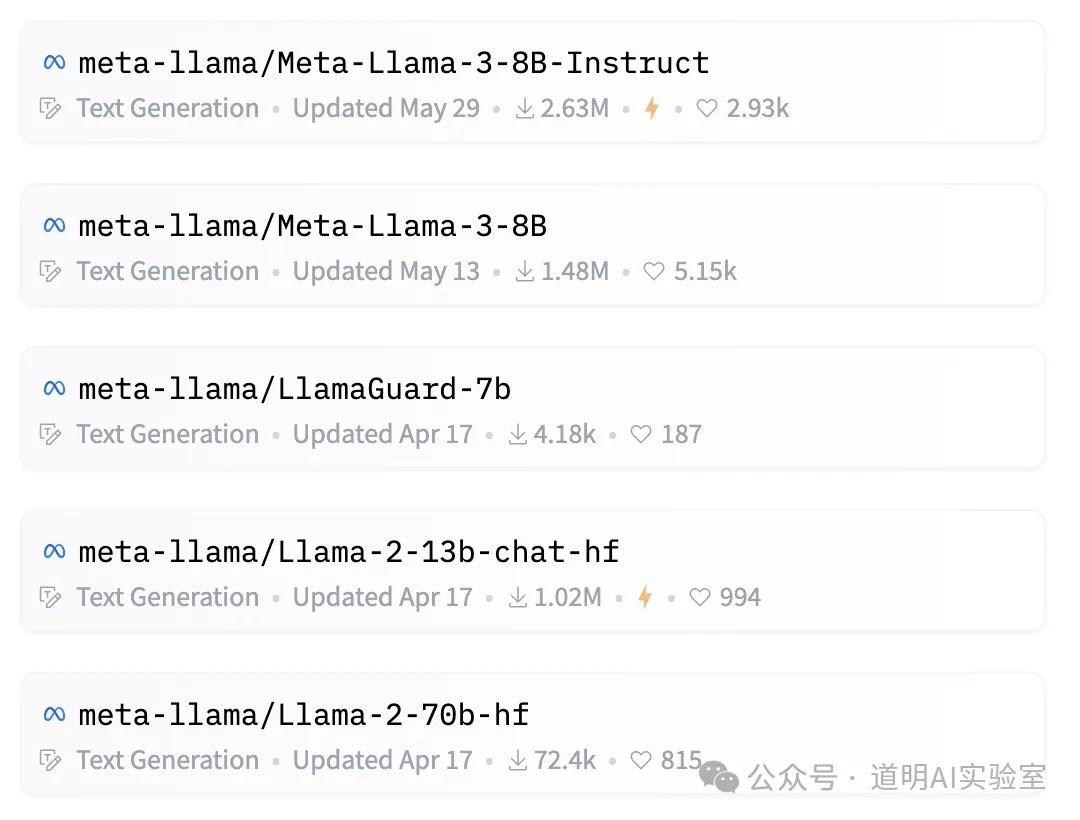Click the Text Generation tag icon on Meta-Llama-3-8B

click(x=50, y=271)
